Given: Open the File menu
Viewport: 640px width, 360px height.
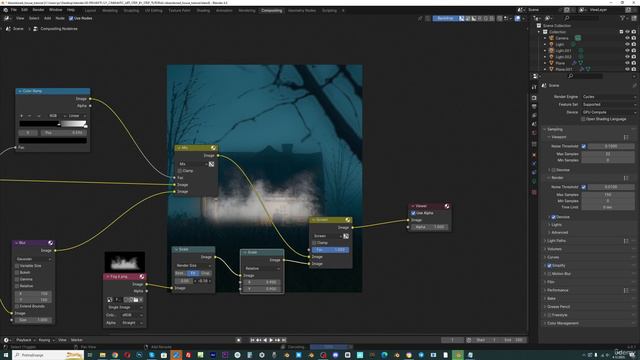Looking at the screenshot, I should coord(14,10).
